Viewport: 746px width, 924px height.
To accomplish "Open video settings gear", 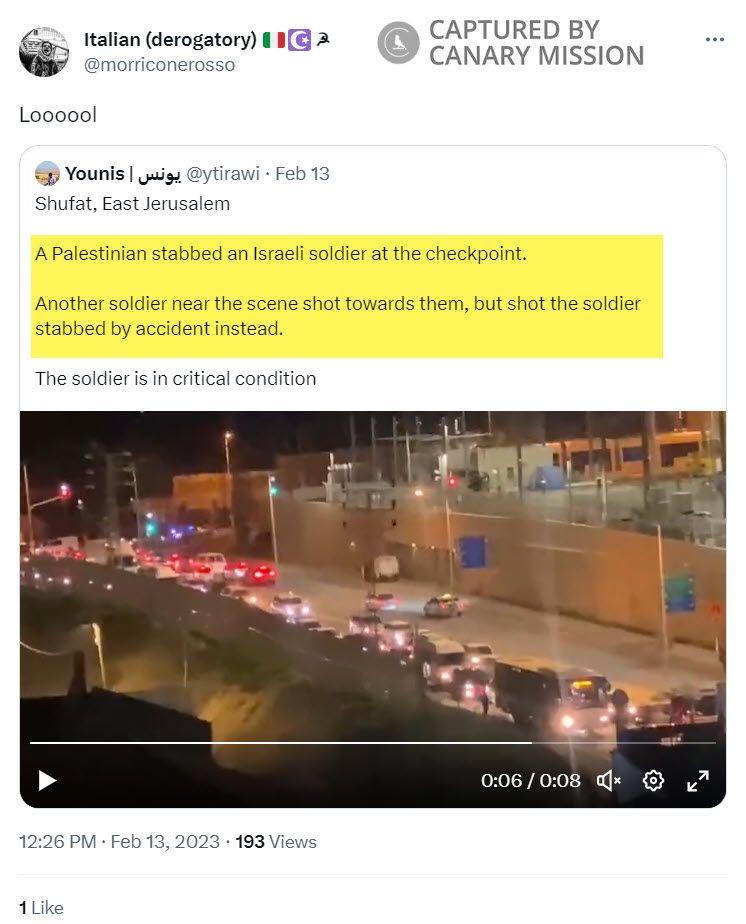I will pos(653,780).
